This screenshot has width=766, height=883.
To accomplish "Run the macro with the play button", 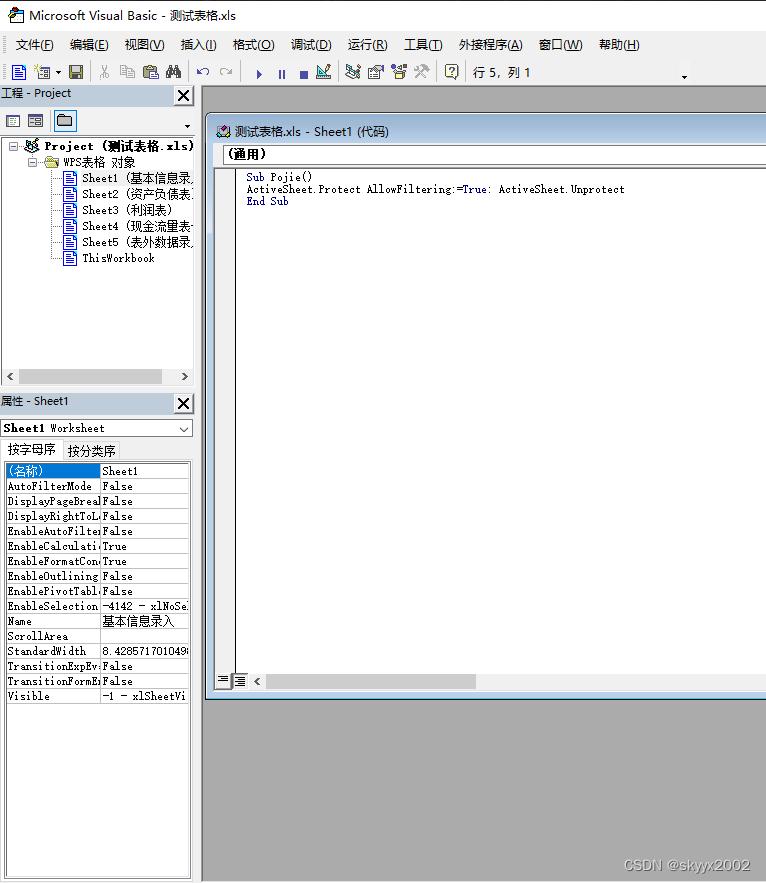I will click(x=259, y=73).
